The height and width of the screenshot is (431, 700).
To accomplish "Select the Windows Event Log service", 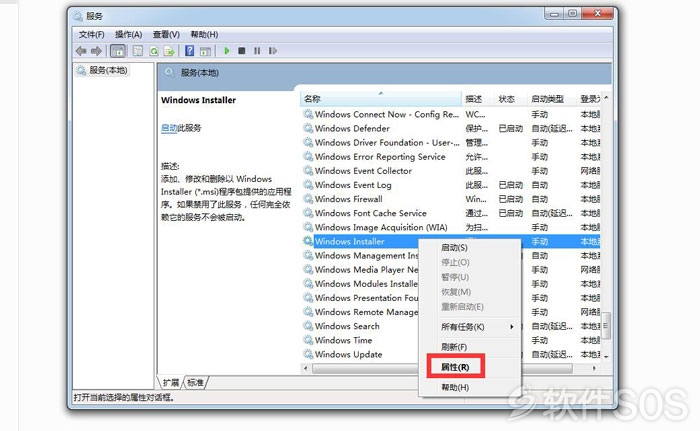I will click(x=451, y=185).
